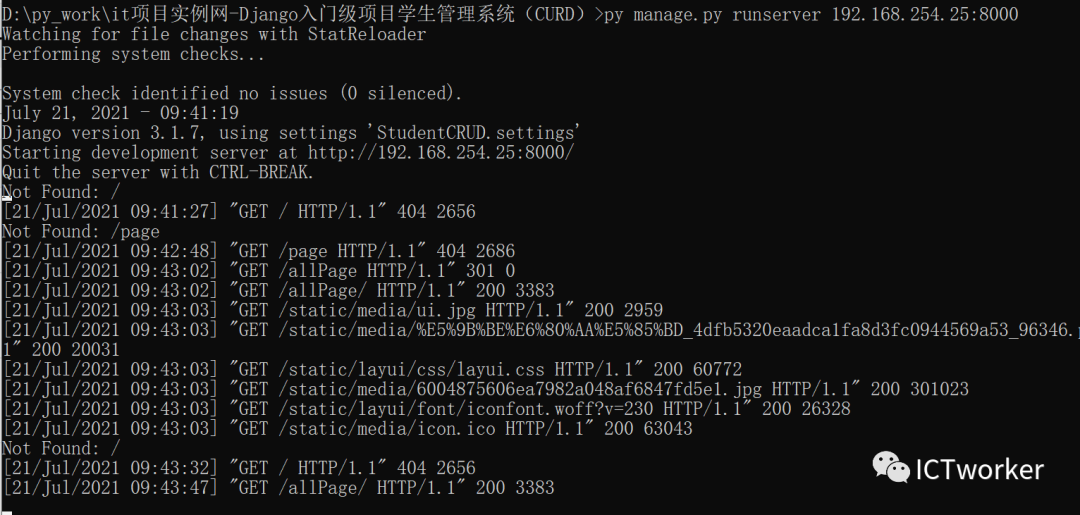Click the '09:43:32 GET / 404 2656' log entry
The width and height of the screenshot is (1080, 515).
click(x=239, y=468)
